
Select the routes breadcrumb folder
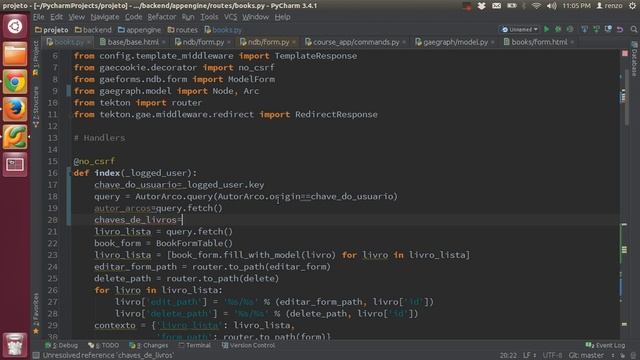(x=182, y=30)
